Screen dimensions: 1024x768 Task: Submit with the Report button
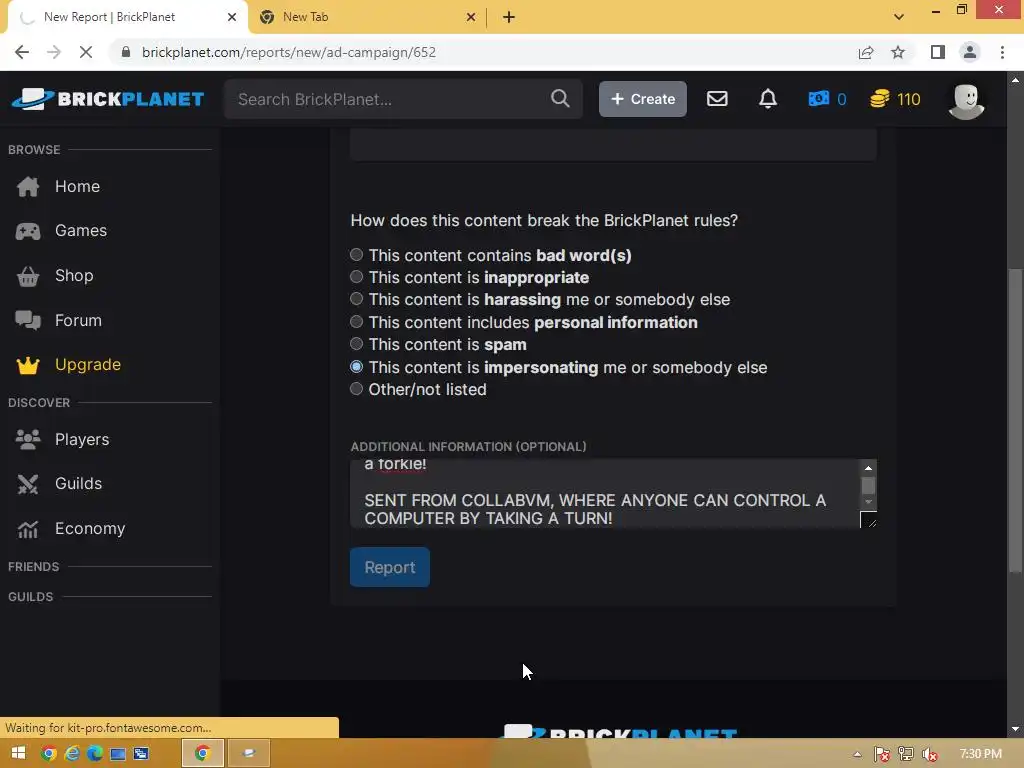pos(390,567)
